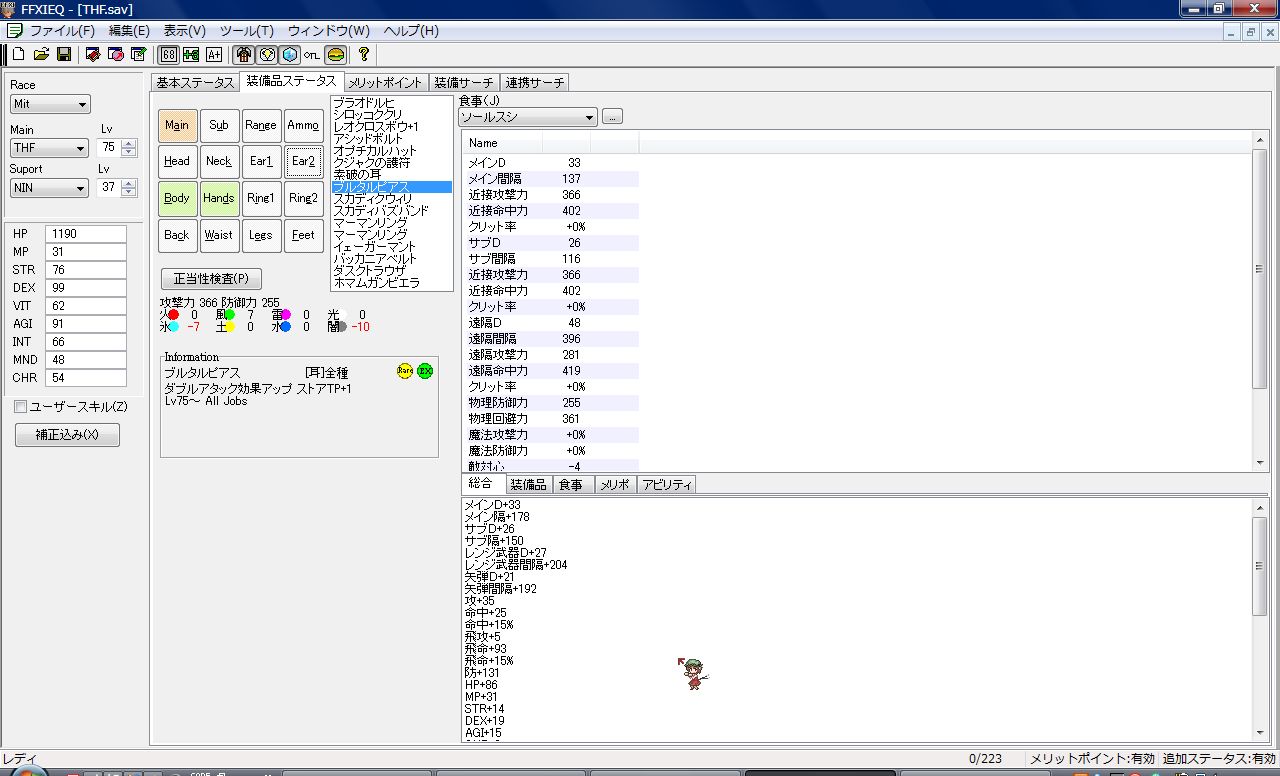Screen dimensions: 1280x776
Task: Toggle the armor vest toolbar icon
Action: pos(244,54)
